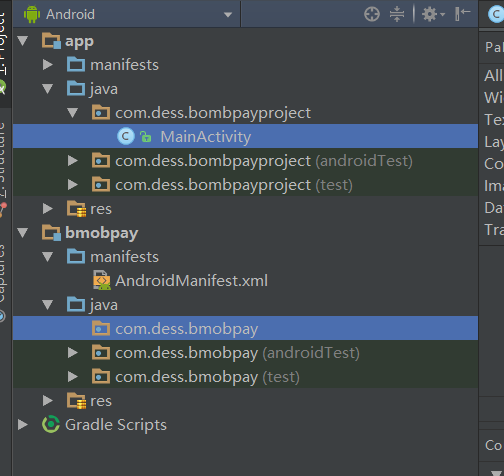
Task: Select the app manifests folder icon
Action: coord(76,64)
